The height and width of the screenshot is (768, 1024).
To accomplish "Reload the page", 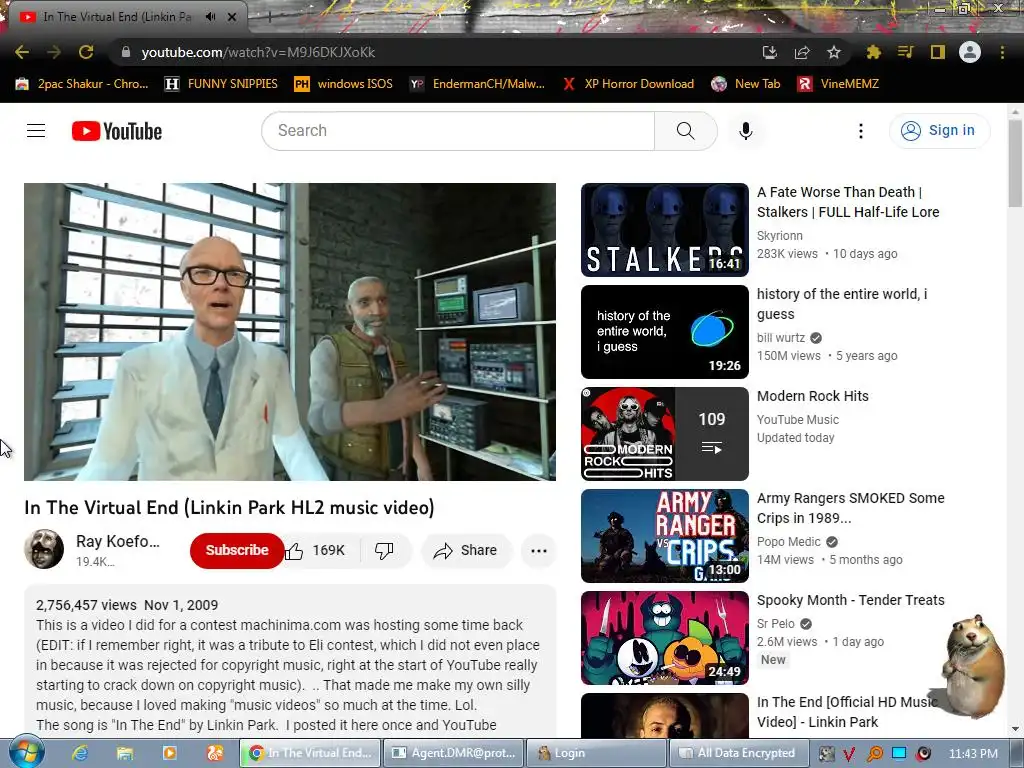I will click(86, 52).
